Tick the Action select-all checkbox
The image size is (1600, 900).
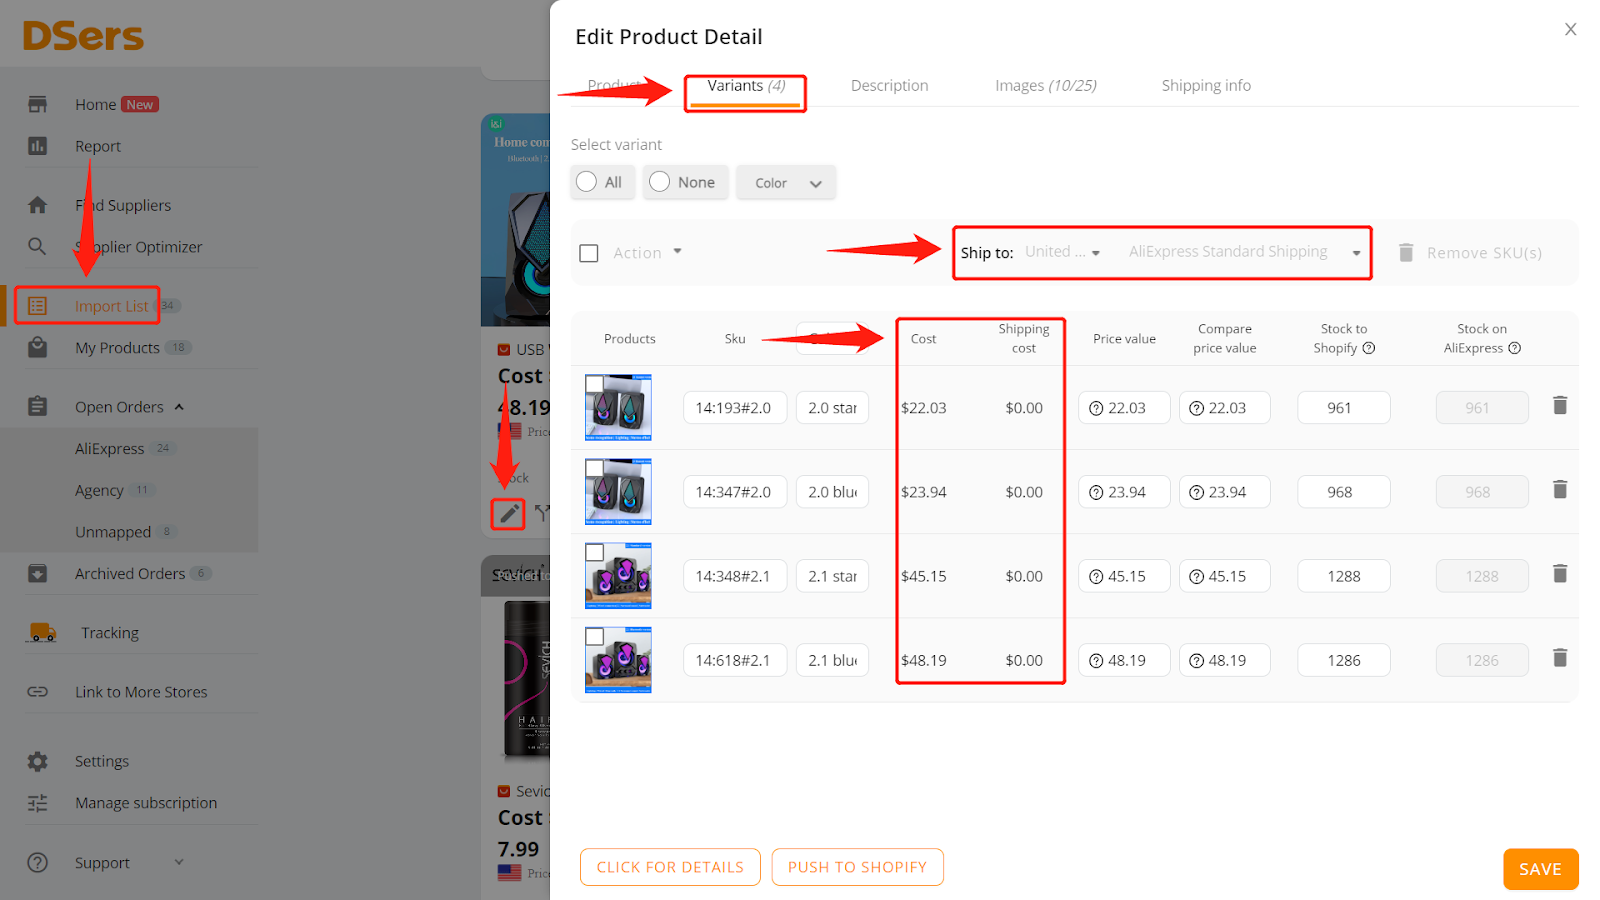tap(589, 253)
